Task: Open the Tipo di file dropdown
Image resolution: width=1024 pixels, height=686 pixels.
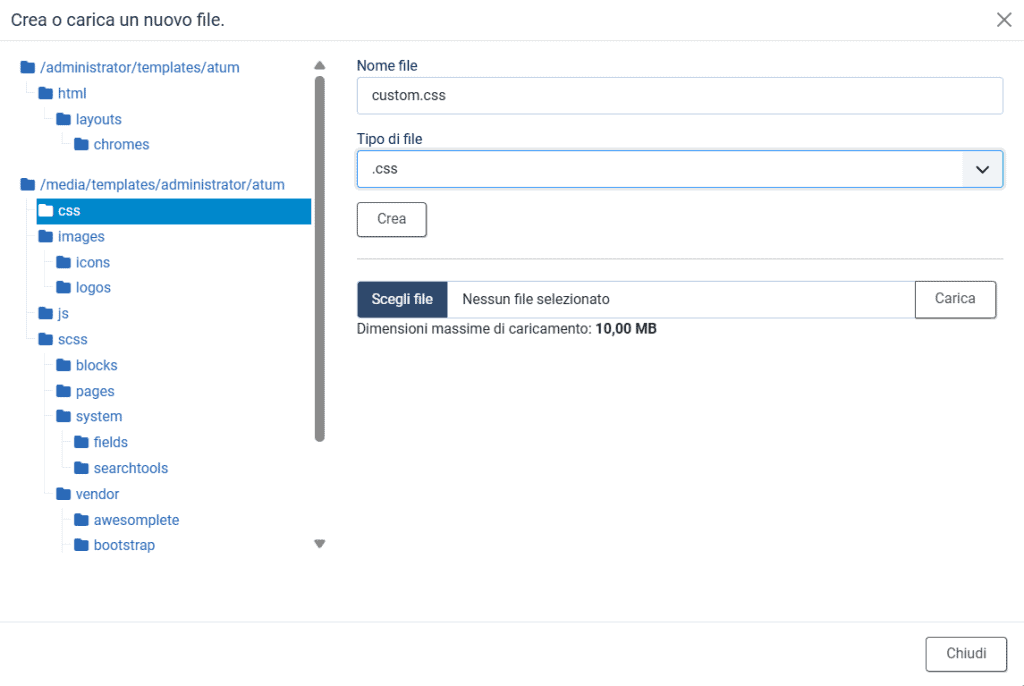Action: coord(679,170)
